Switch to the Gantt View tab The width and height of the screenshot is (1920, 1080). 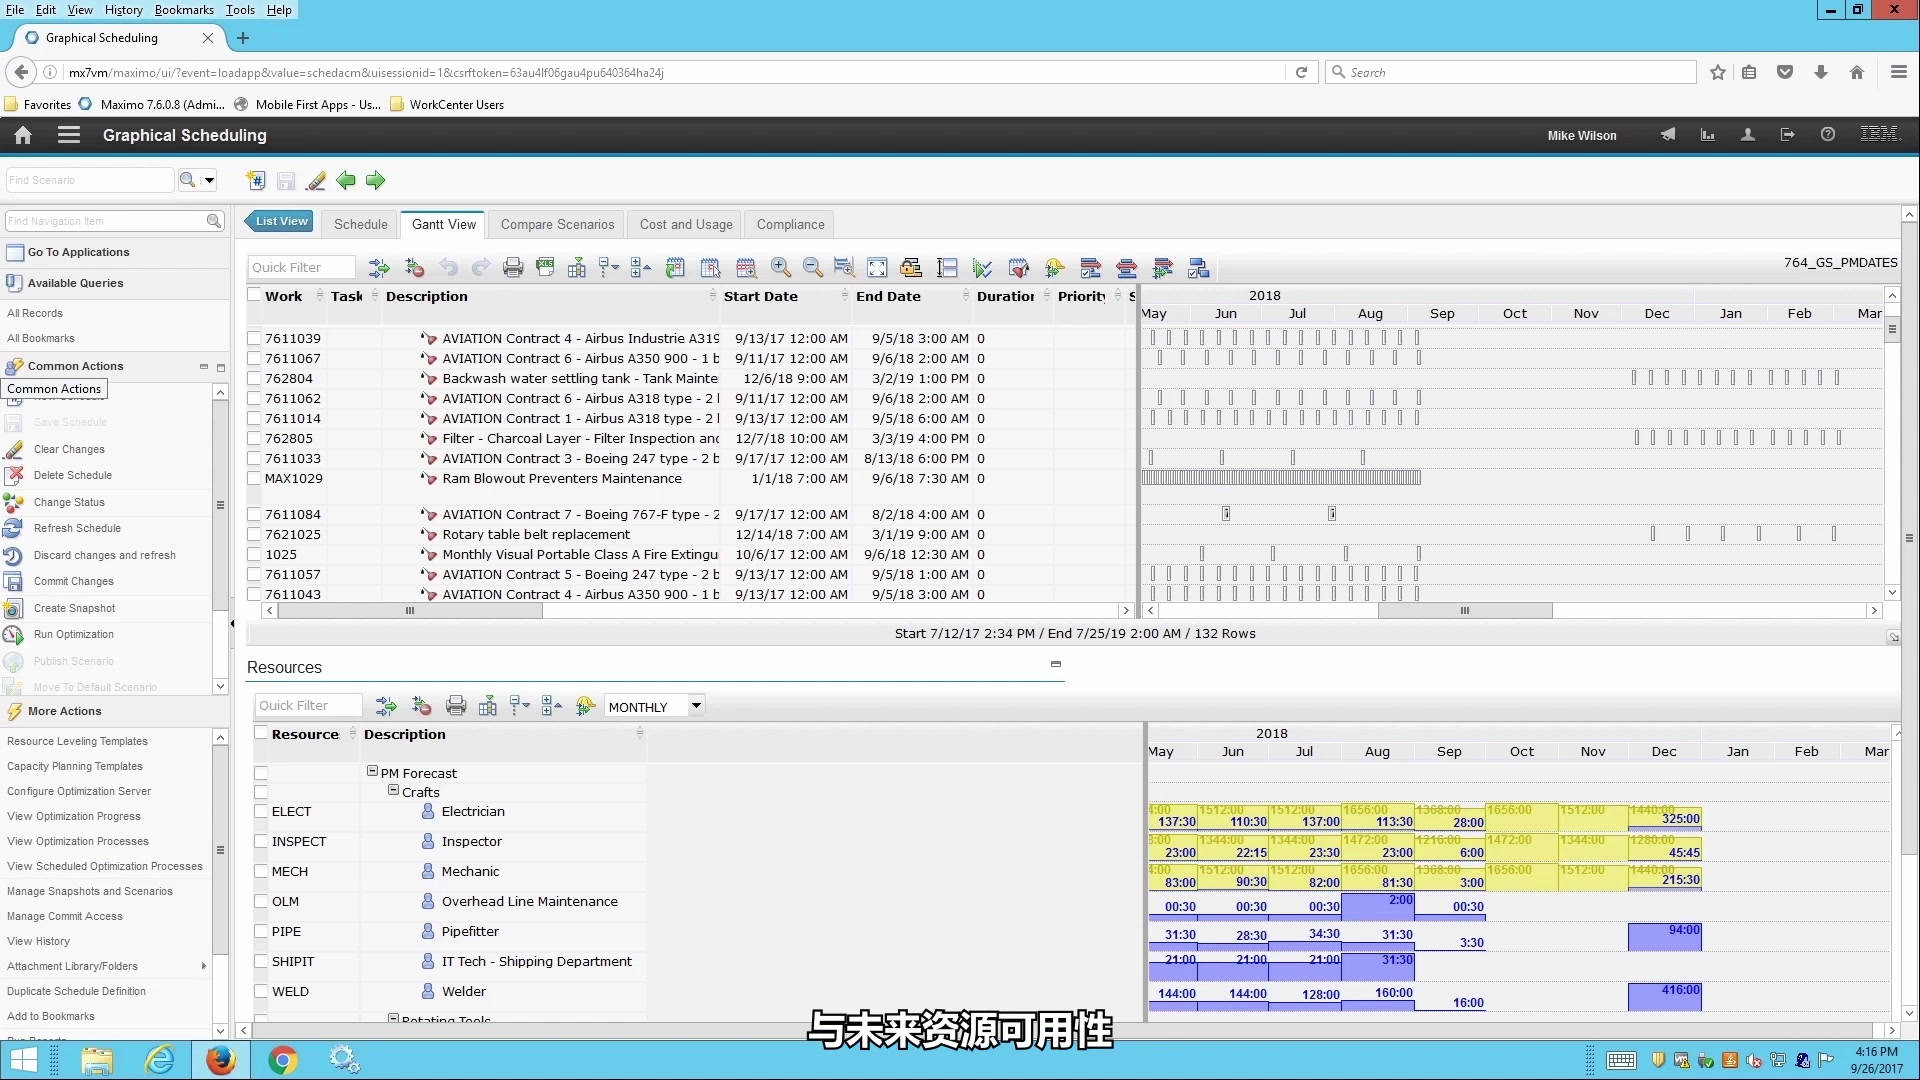pyautogui.click(x=443, y=223)
